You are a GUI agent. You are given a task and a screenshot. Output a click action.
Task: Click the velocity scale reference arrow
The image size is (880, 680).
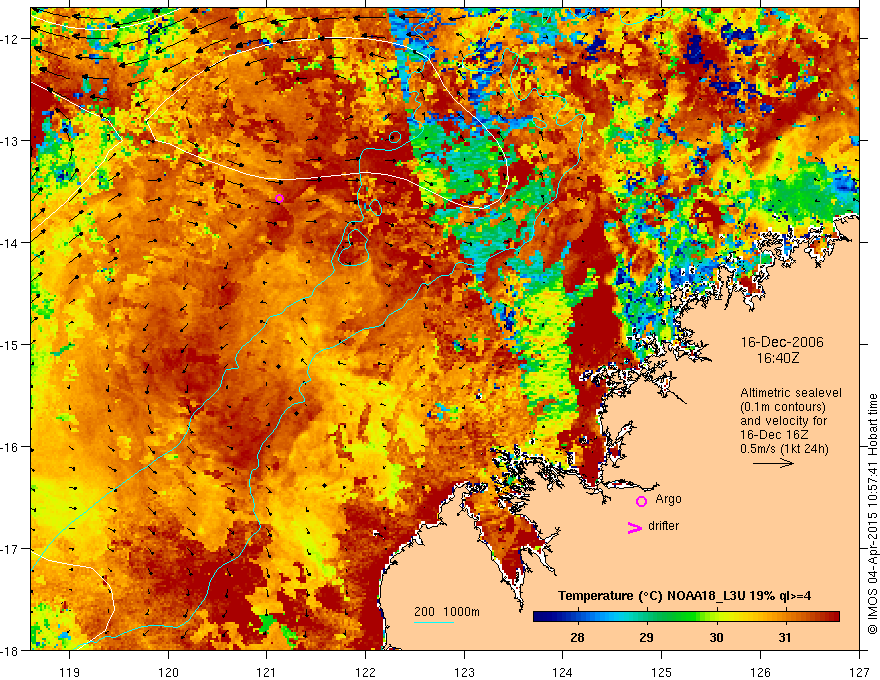click(x=773, y=463)
